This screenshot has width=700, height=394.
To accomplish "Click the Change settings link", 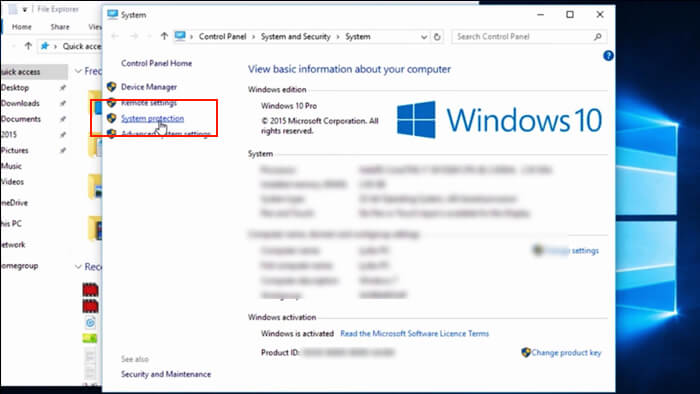I will point(571,251).
